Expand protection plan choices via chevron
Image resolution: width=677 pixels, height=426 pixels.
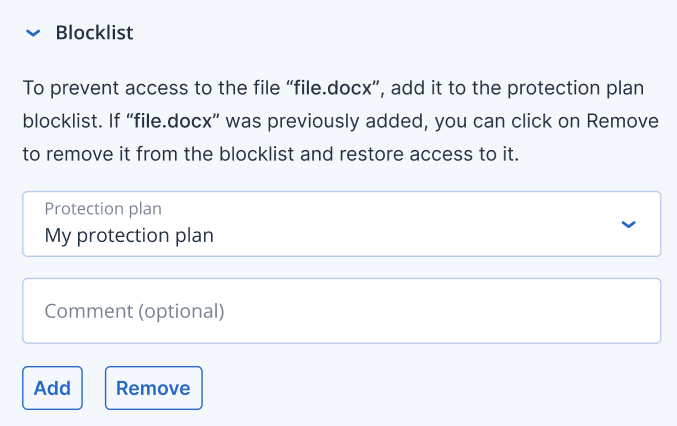(x=628, y=224)
